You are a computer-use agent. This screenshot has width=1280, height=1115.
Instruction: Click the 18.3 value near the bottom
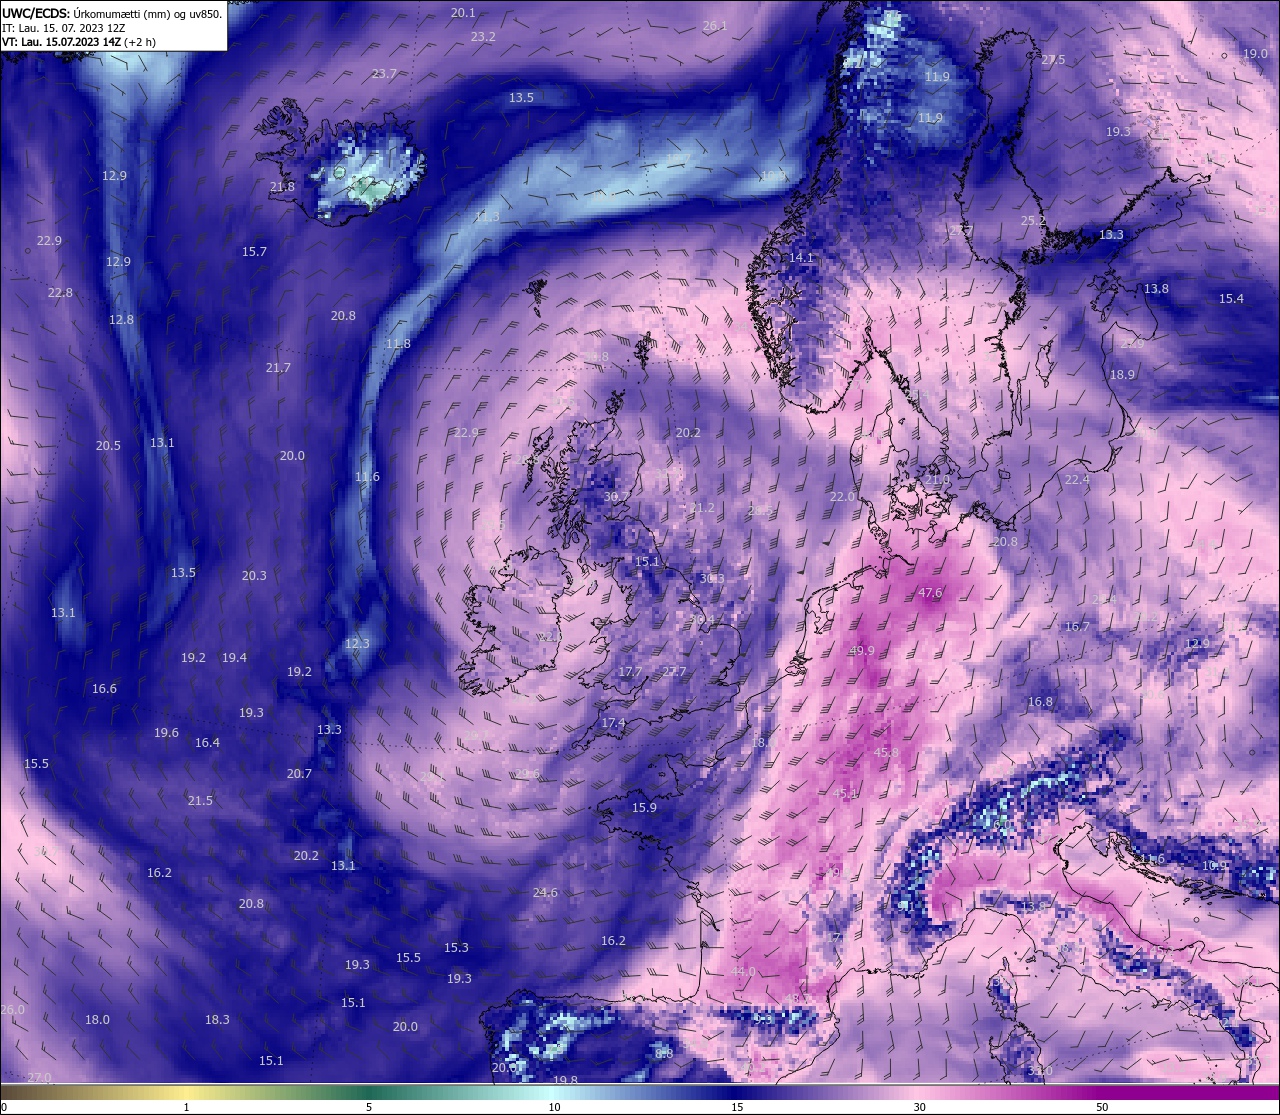pos(217,1019)
